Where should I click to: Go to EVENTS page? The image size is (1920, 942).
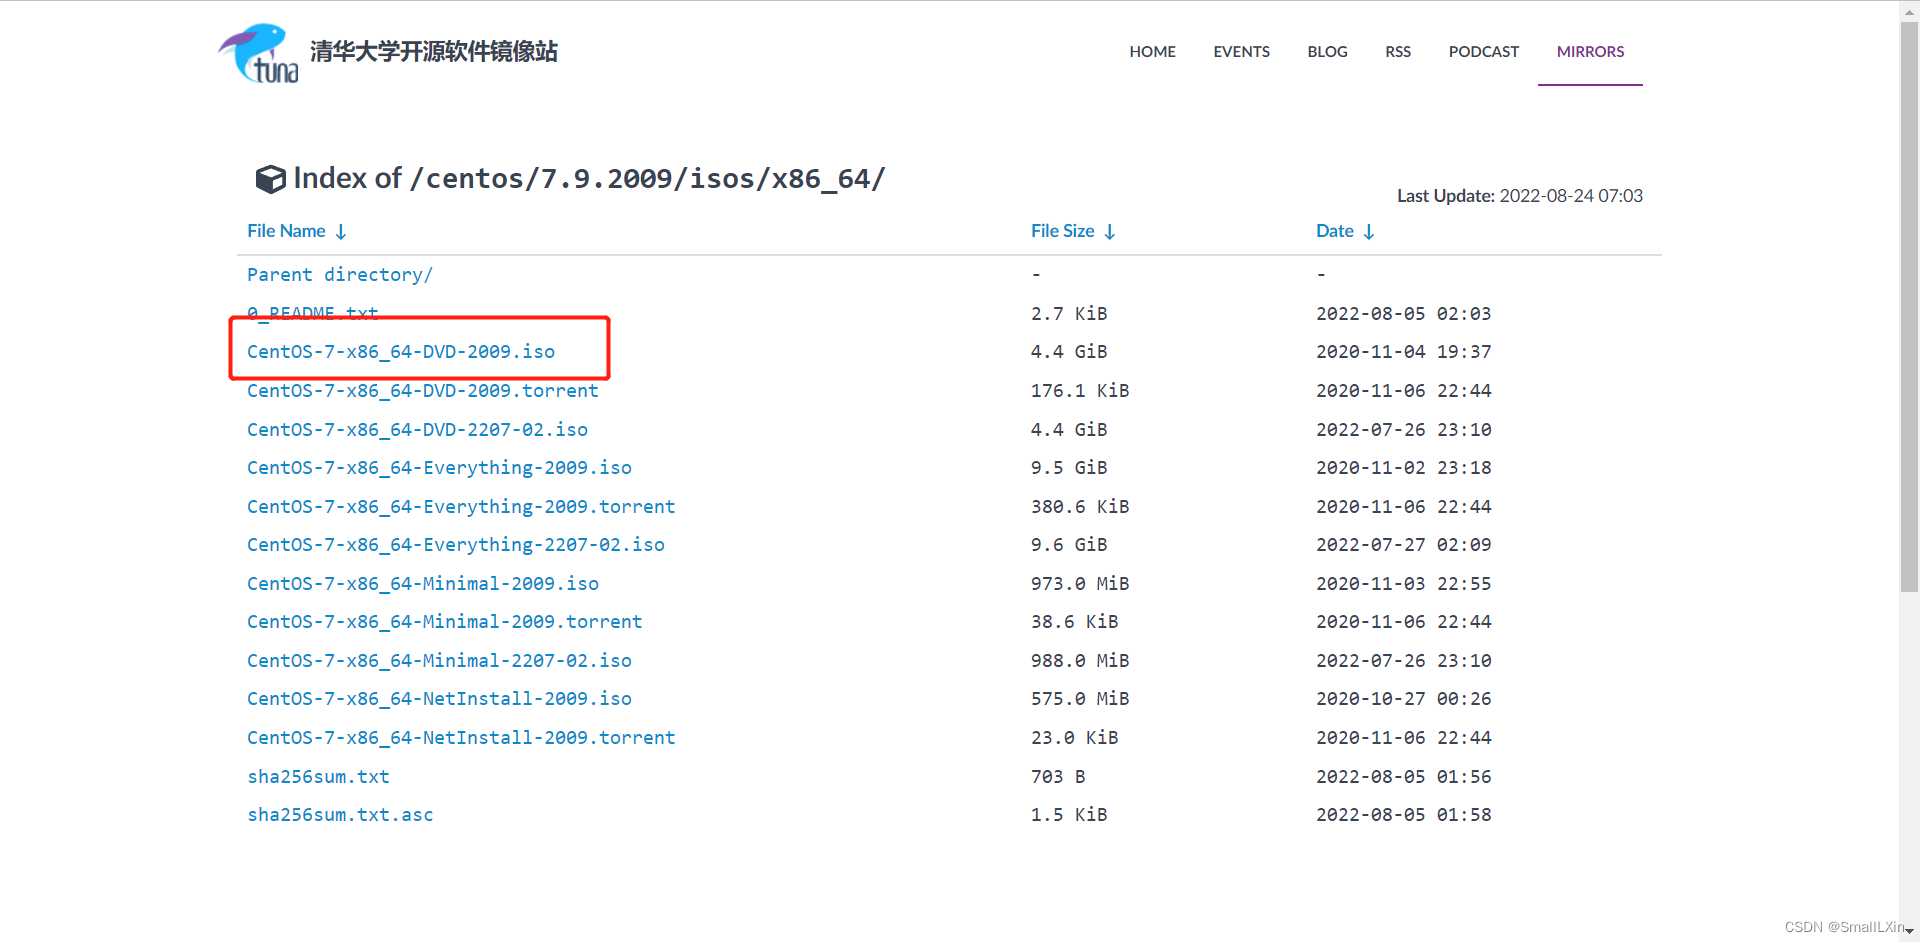click(x=1241, y=52)
